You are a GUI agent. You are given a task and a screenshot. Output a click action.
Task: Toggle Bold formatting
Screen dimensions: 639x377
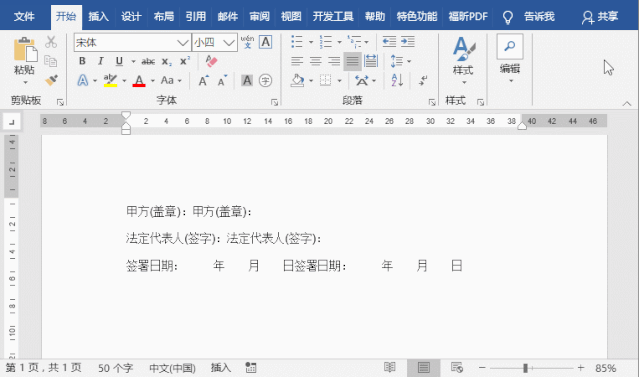[x=82, y=61]
